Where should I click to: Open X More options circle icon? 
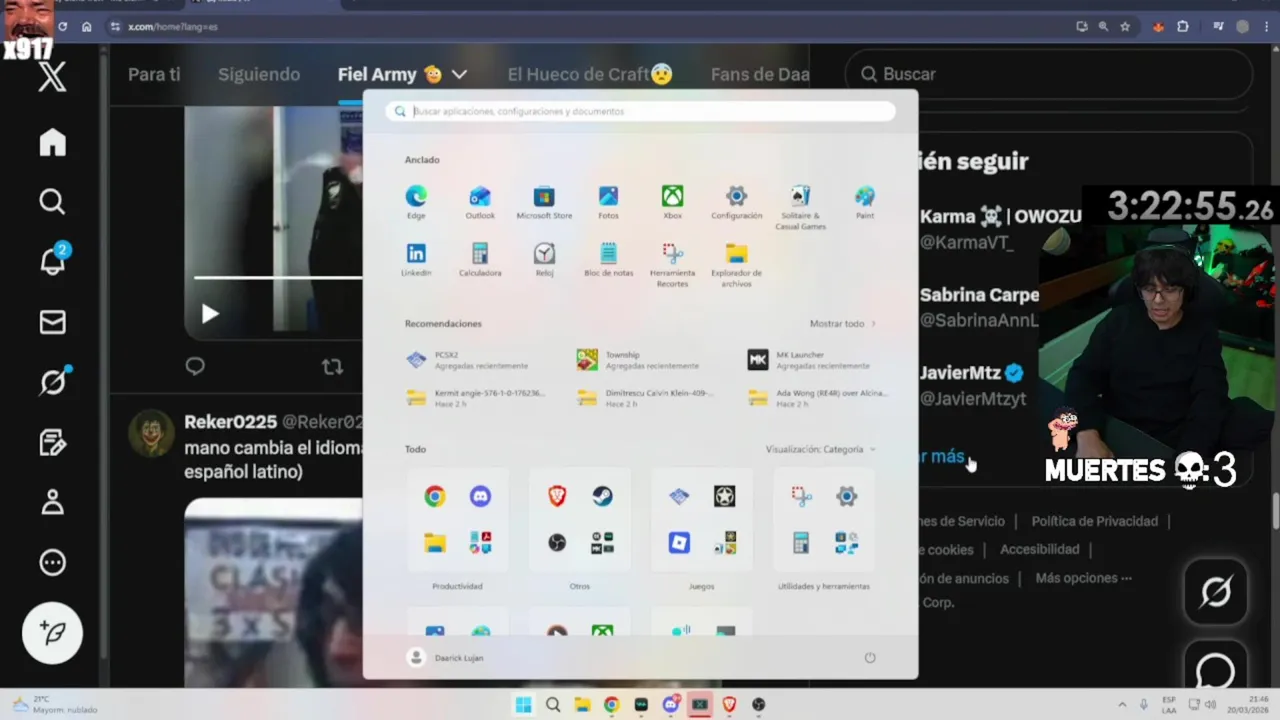pyautogui.click(x=52, y=562)
